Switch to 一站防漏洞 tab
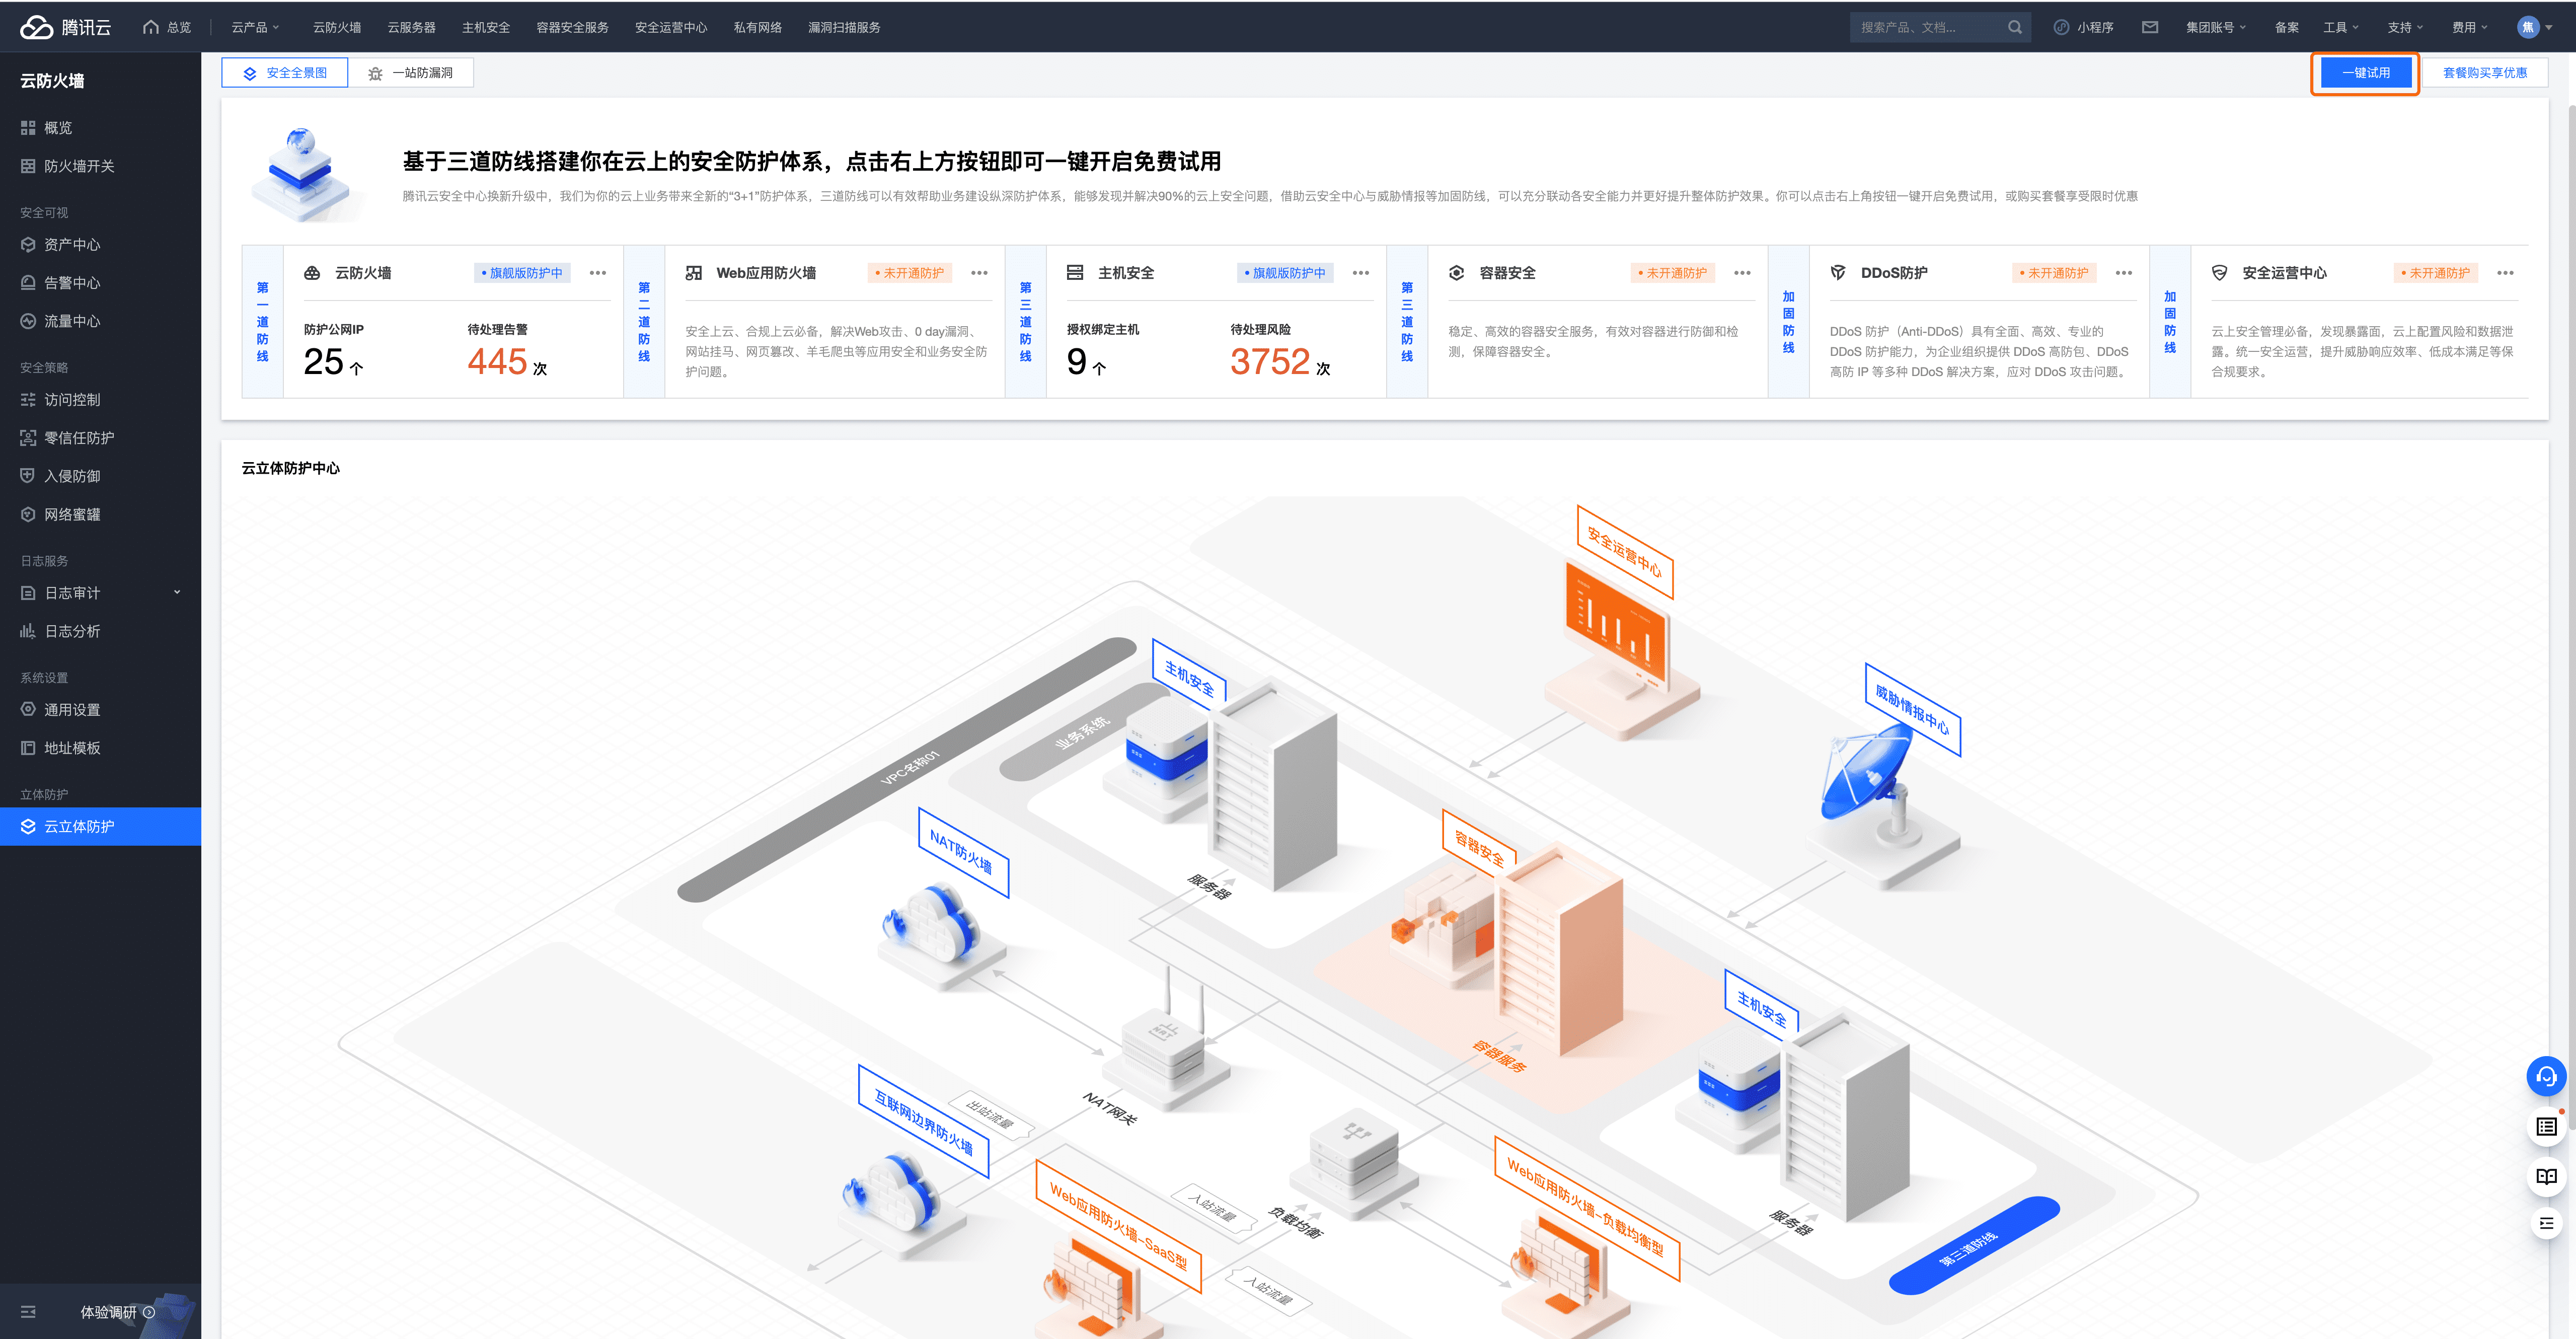 (411, 73)
